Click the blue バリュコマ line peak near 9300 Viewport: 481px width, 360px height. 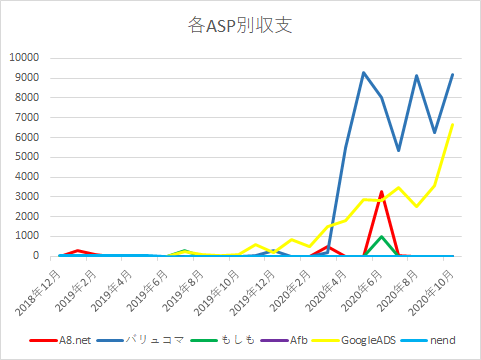[363, 73]
